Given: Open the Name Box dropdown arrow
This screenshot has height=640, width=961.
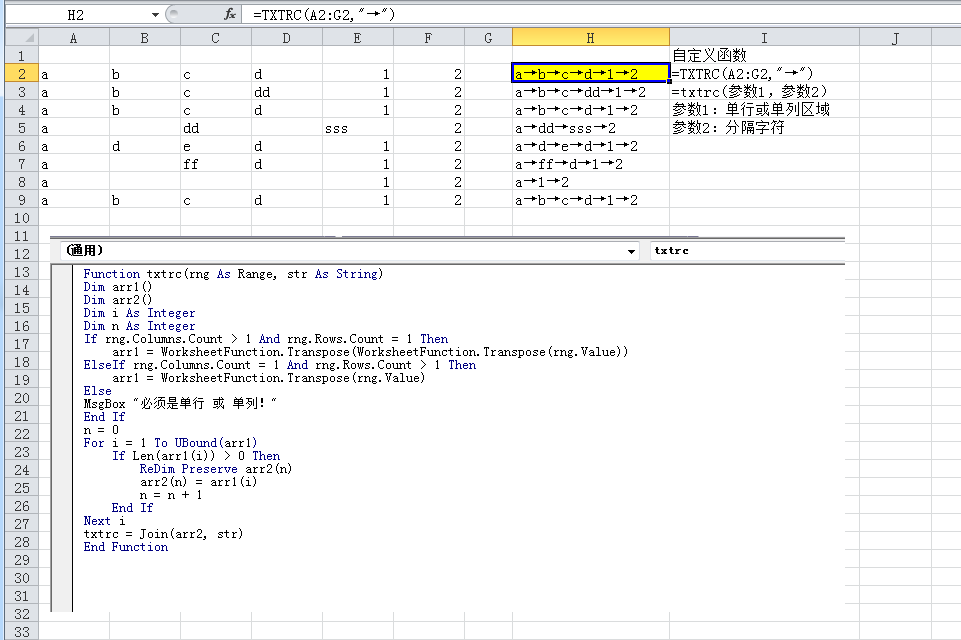Looking at the screenshot, I should coord(155,15).
